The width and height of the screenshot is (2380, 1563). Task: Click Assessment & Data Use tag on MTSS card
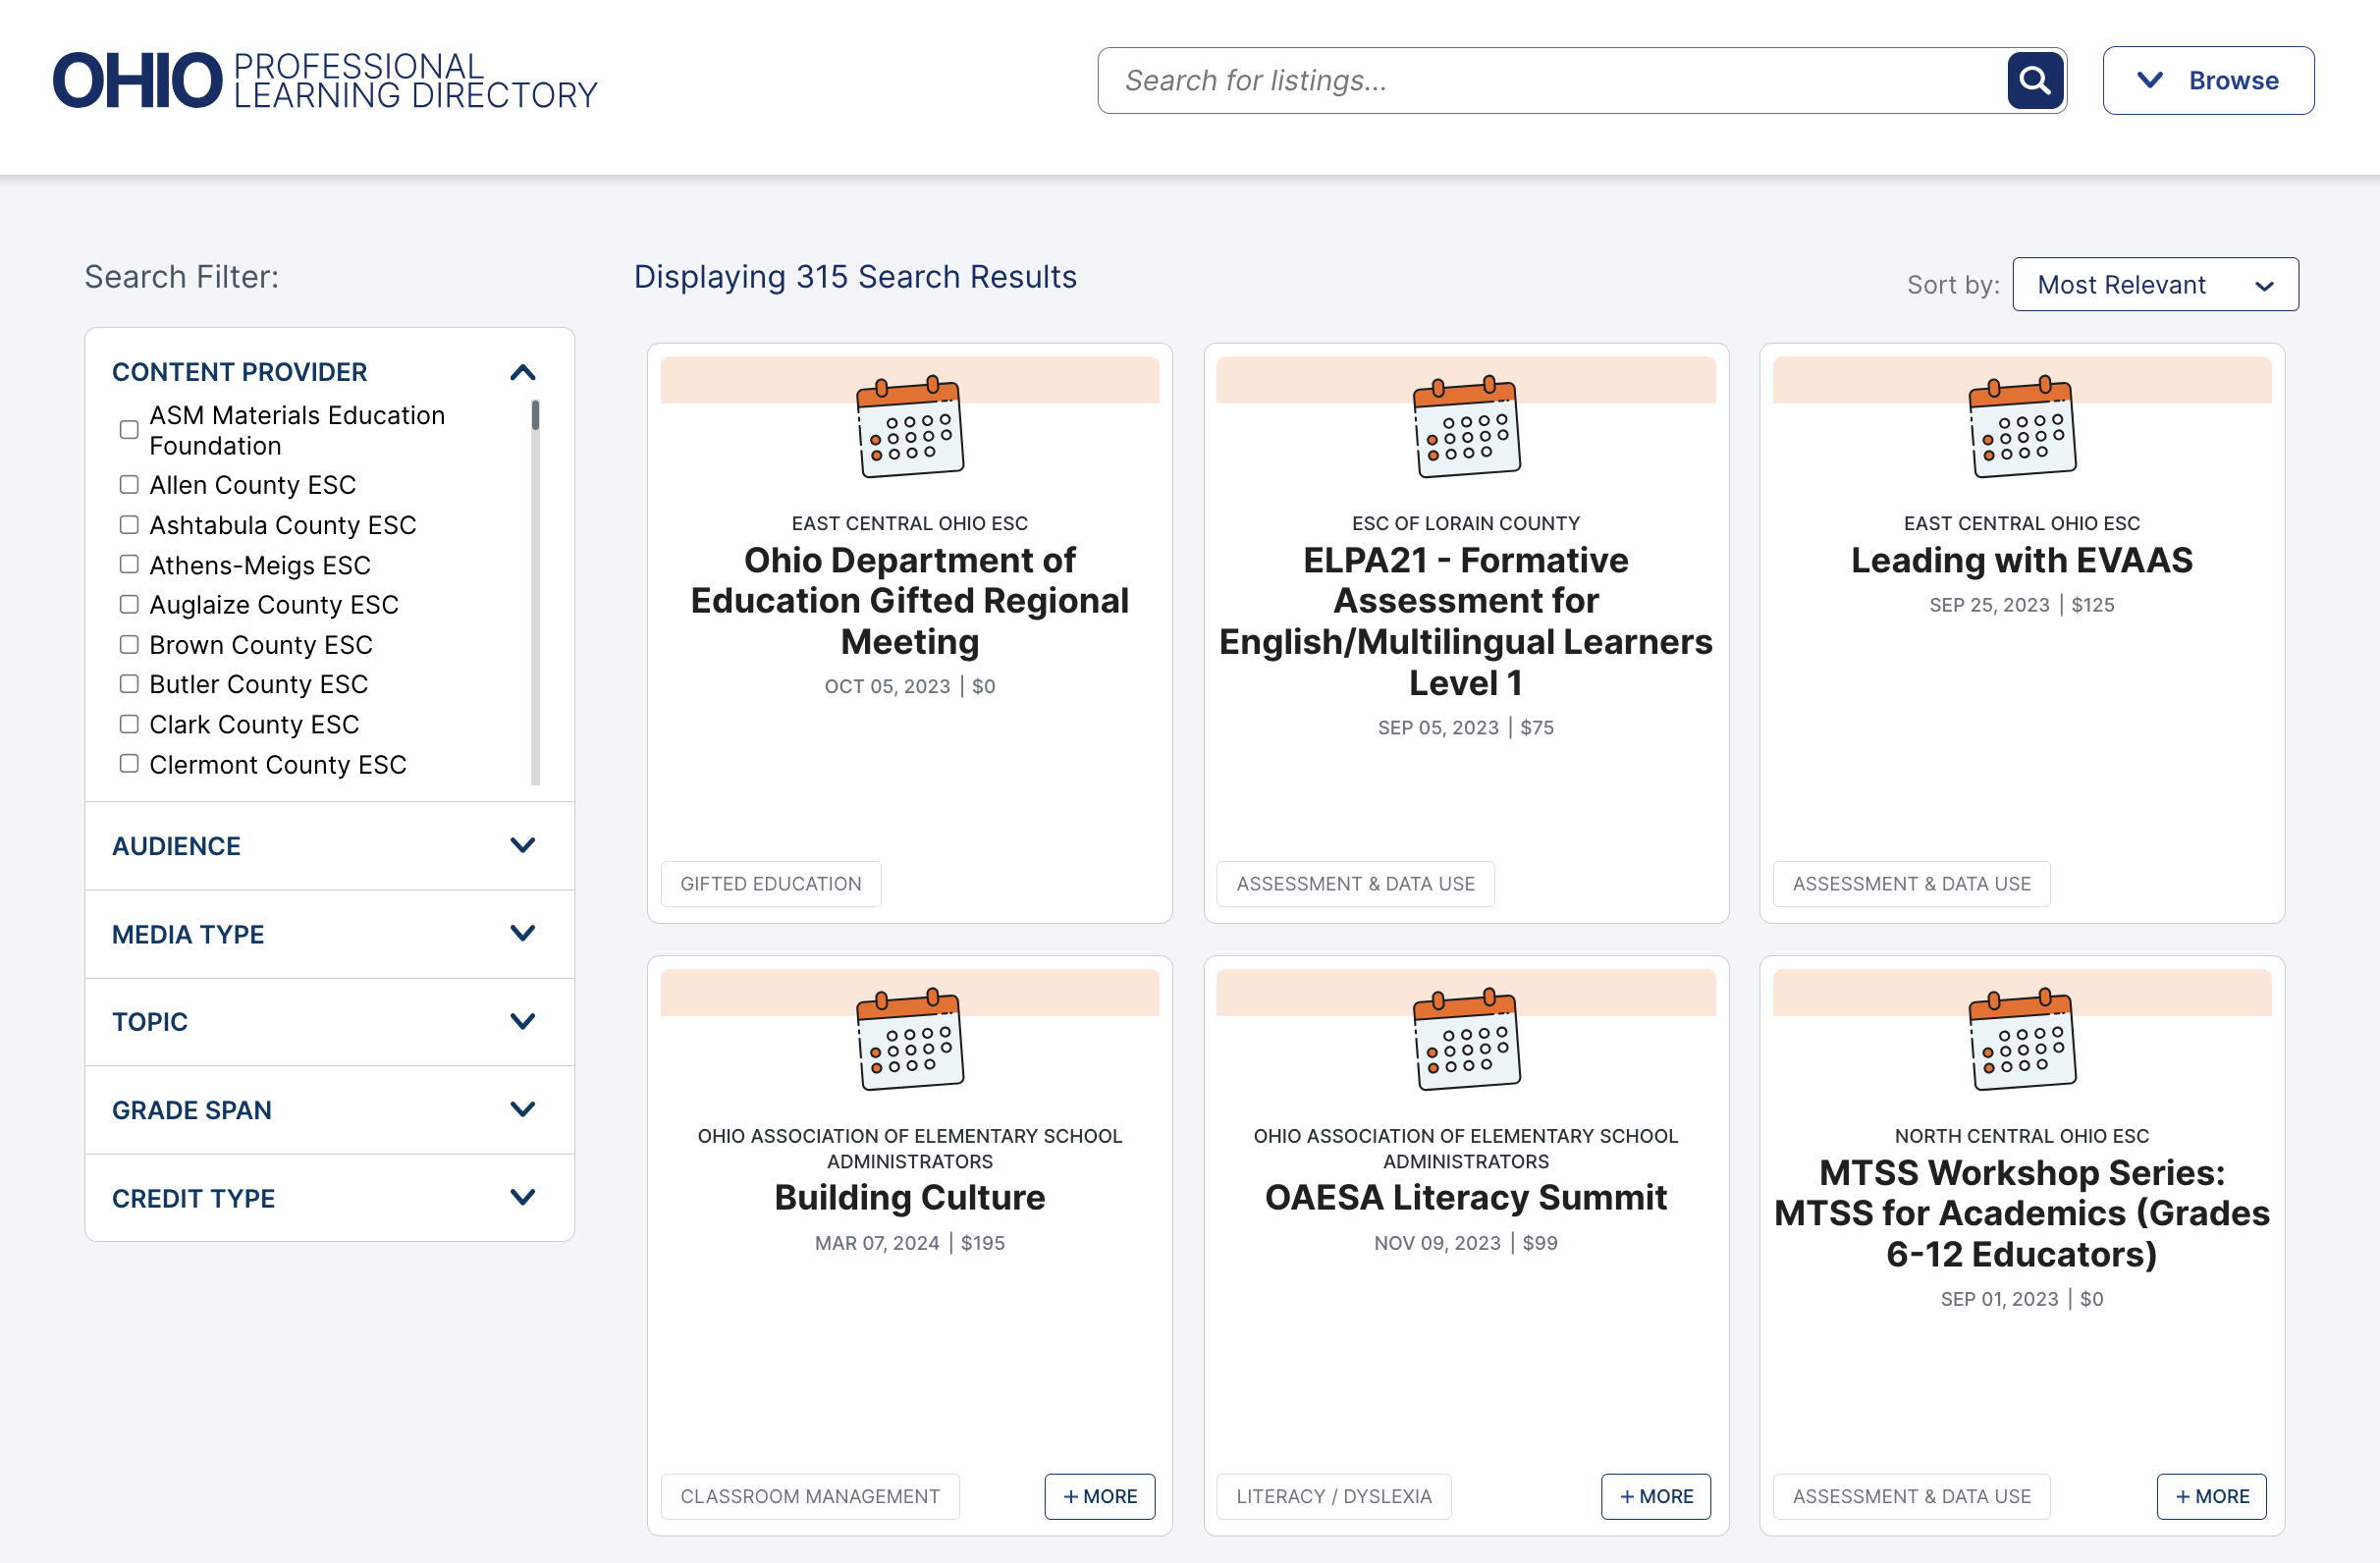[x=1912, y=1496]
